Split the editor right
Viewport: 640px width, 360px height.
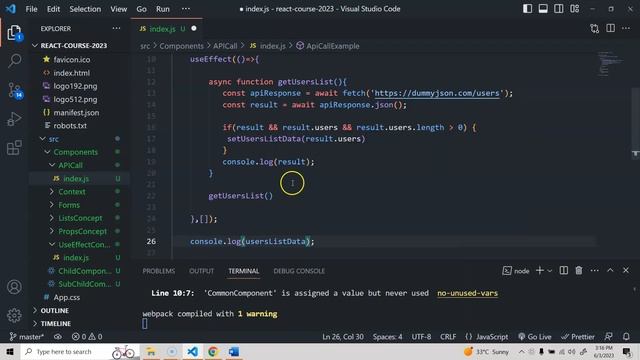611,28
